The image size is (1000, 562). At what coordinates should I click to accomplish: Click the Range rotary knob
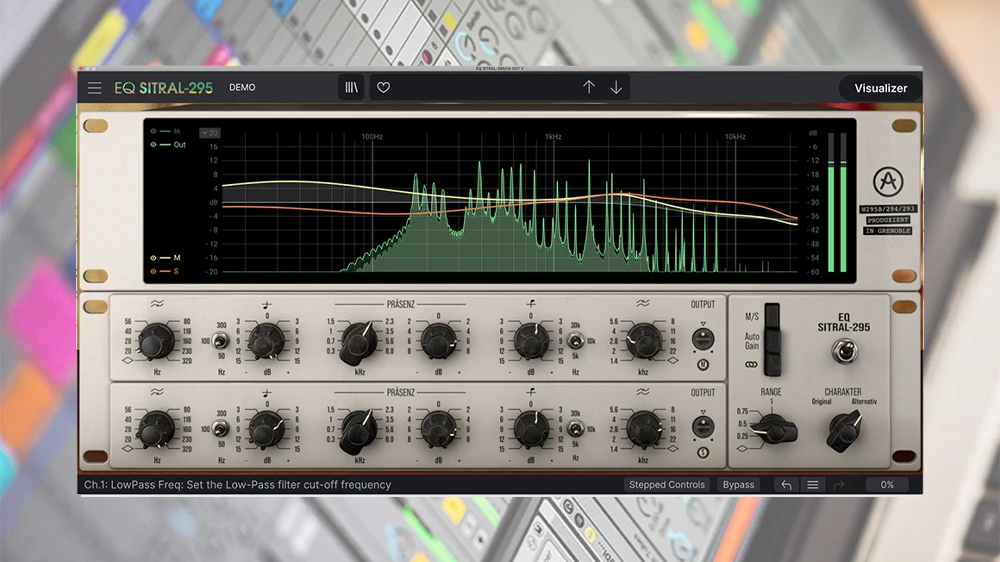click(776, 430)
